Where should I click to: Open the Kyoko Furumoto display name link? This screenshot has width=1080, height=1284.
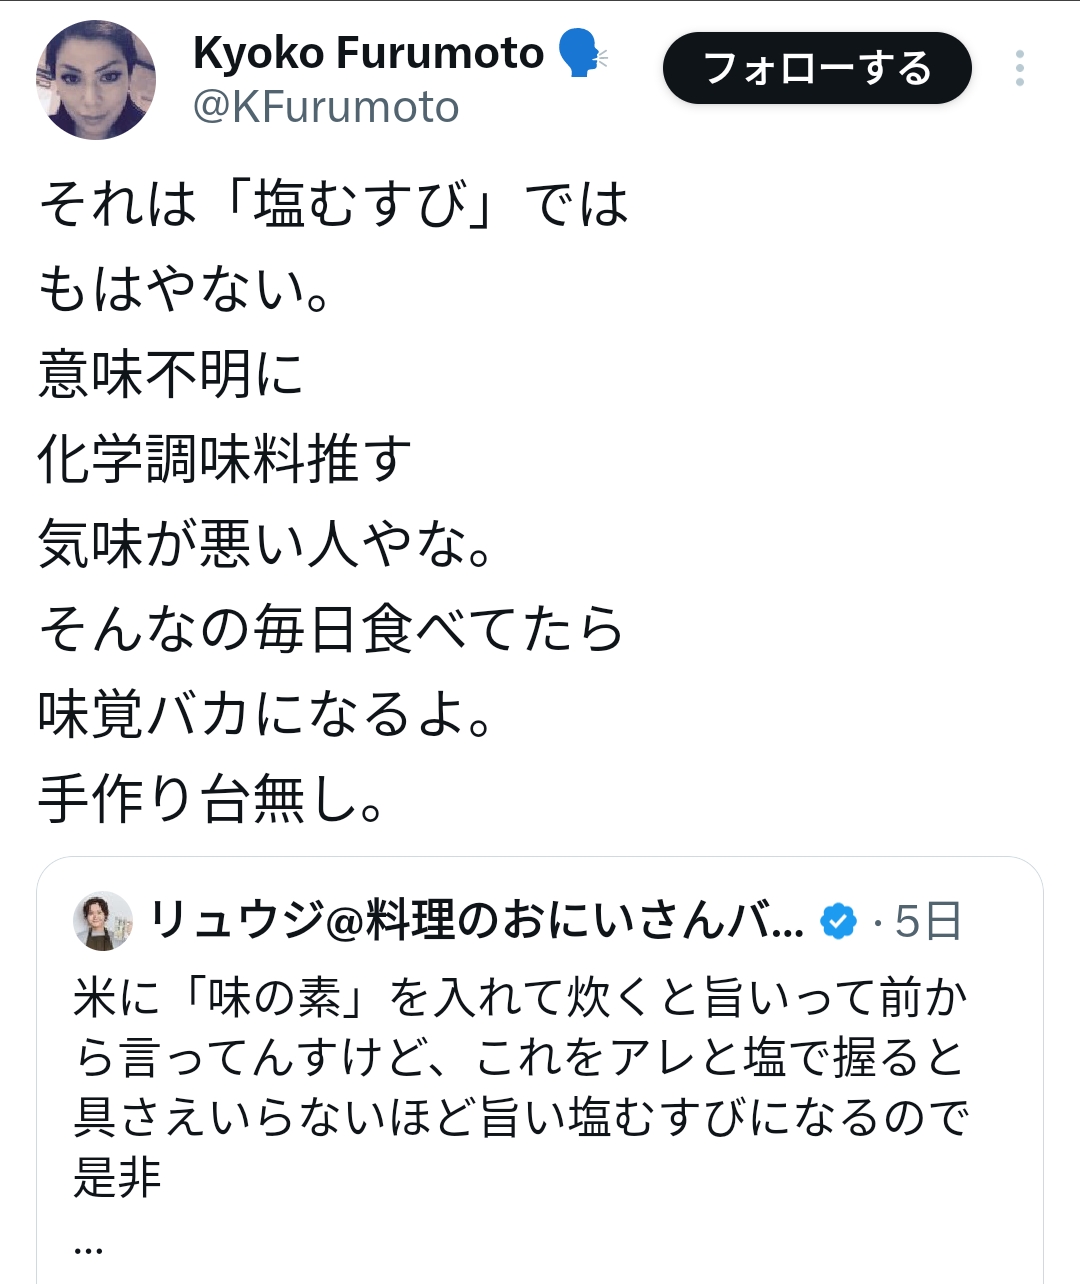coord(368,54)
